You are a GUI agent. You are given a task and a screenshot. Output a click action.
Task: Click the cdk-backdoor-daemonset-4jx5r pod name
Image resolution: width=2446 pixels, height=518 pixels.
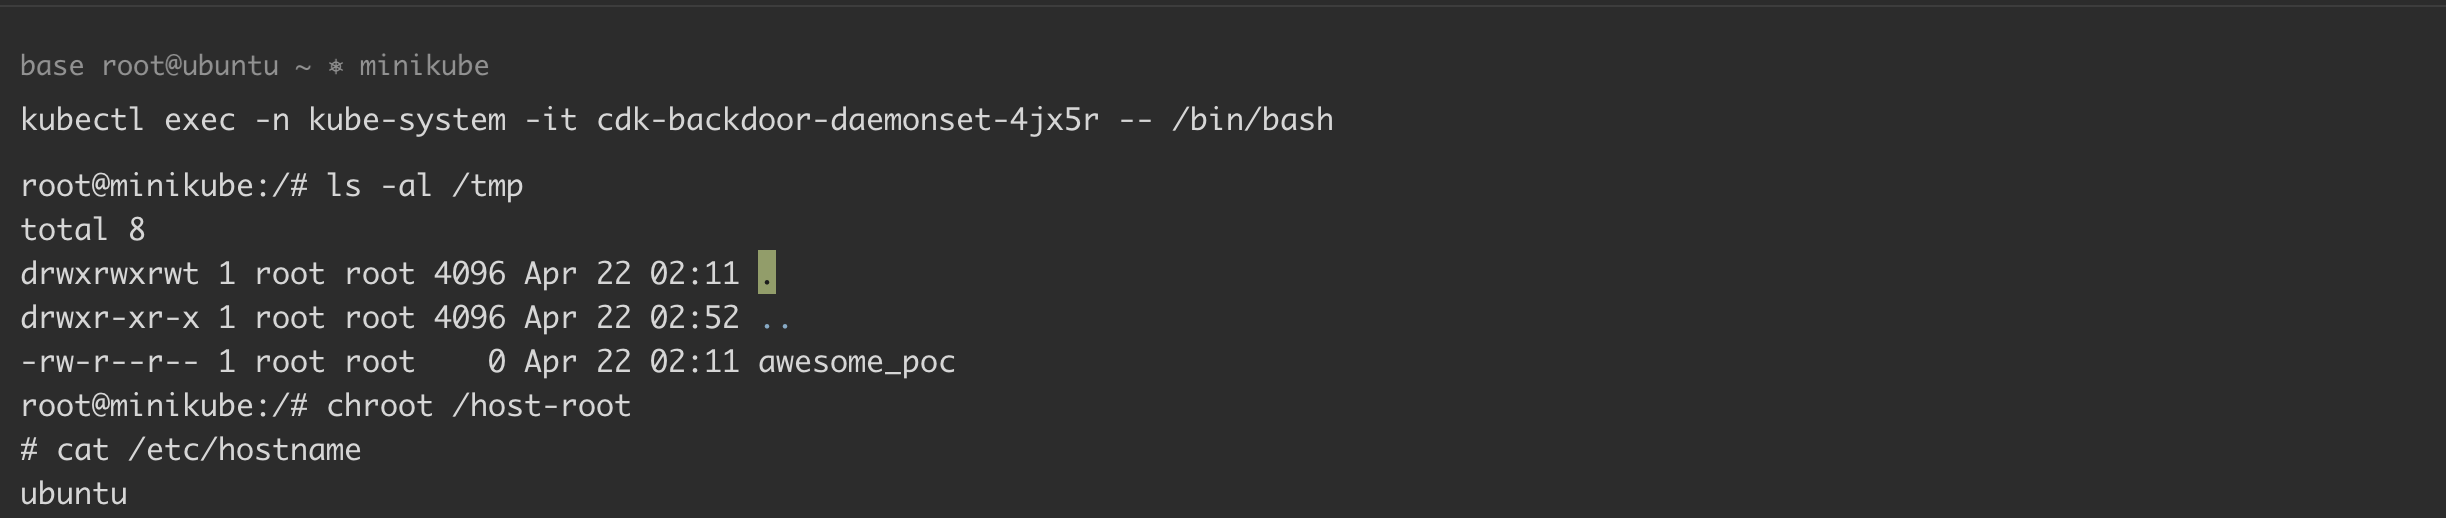[x=848, y=121]
